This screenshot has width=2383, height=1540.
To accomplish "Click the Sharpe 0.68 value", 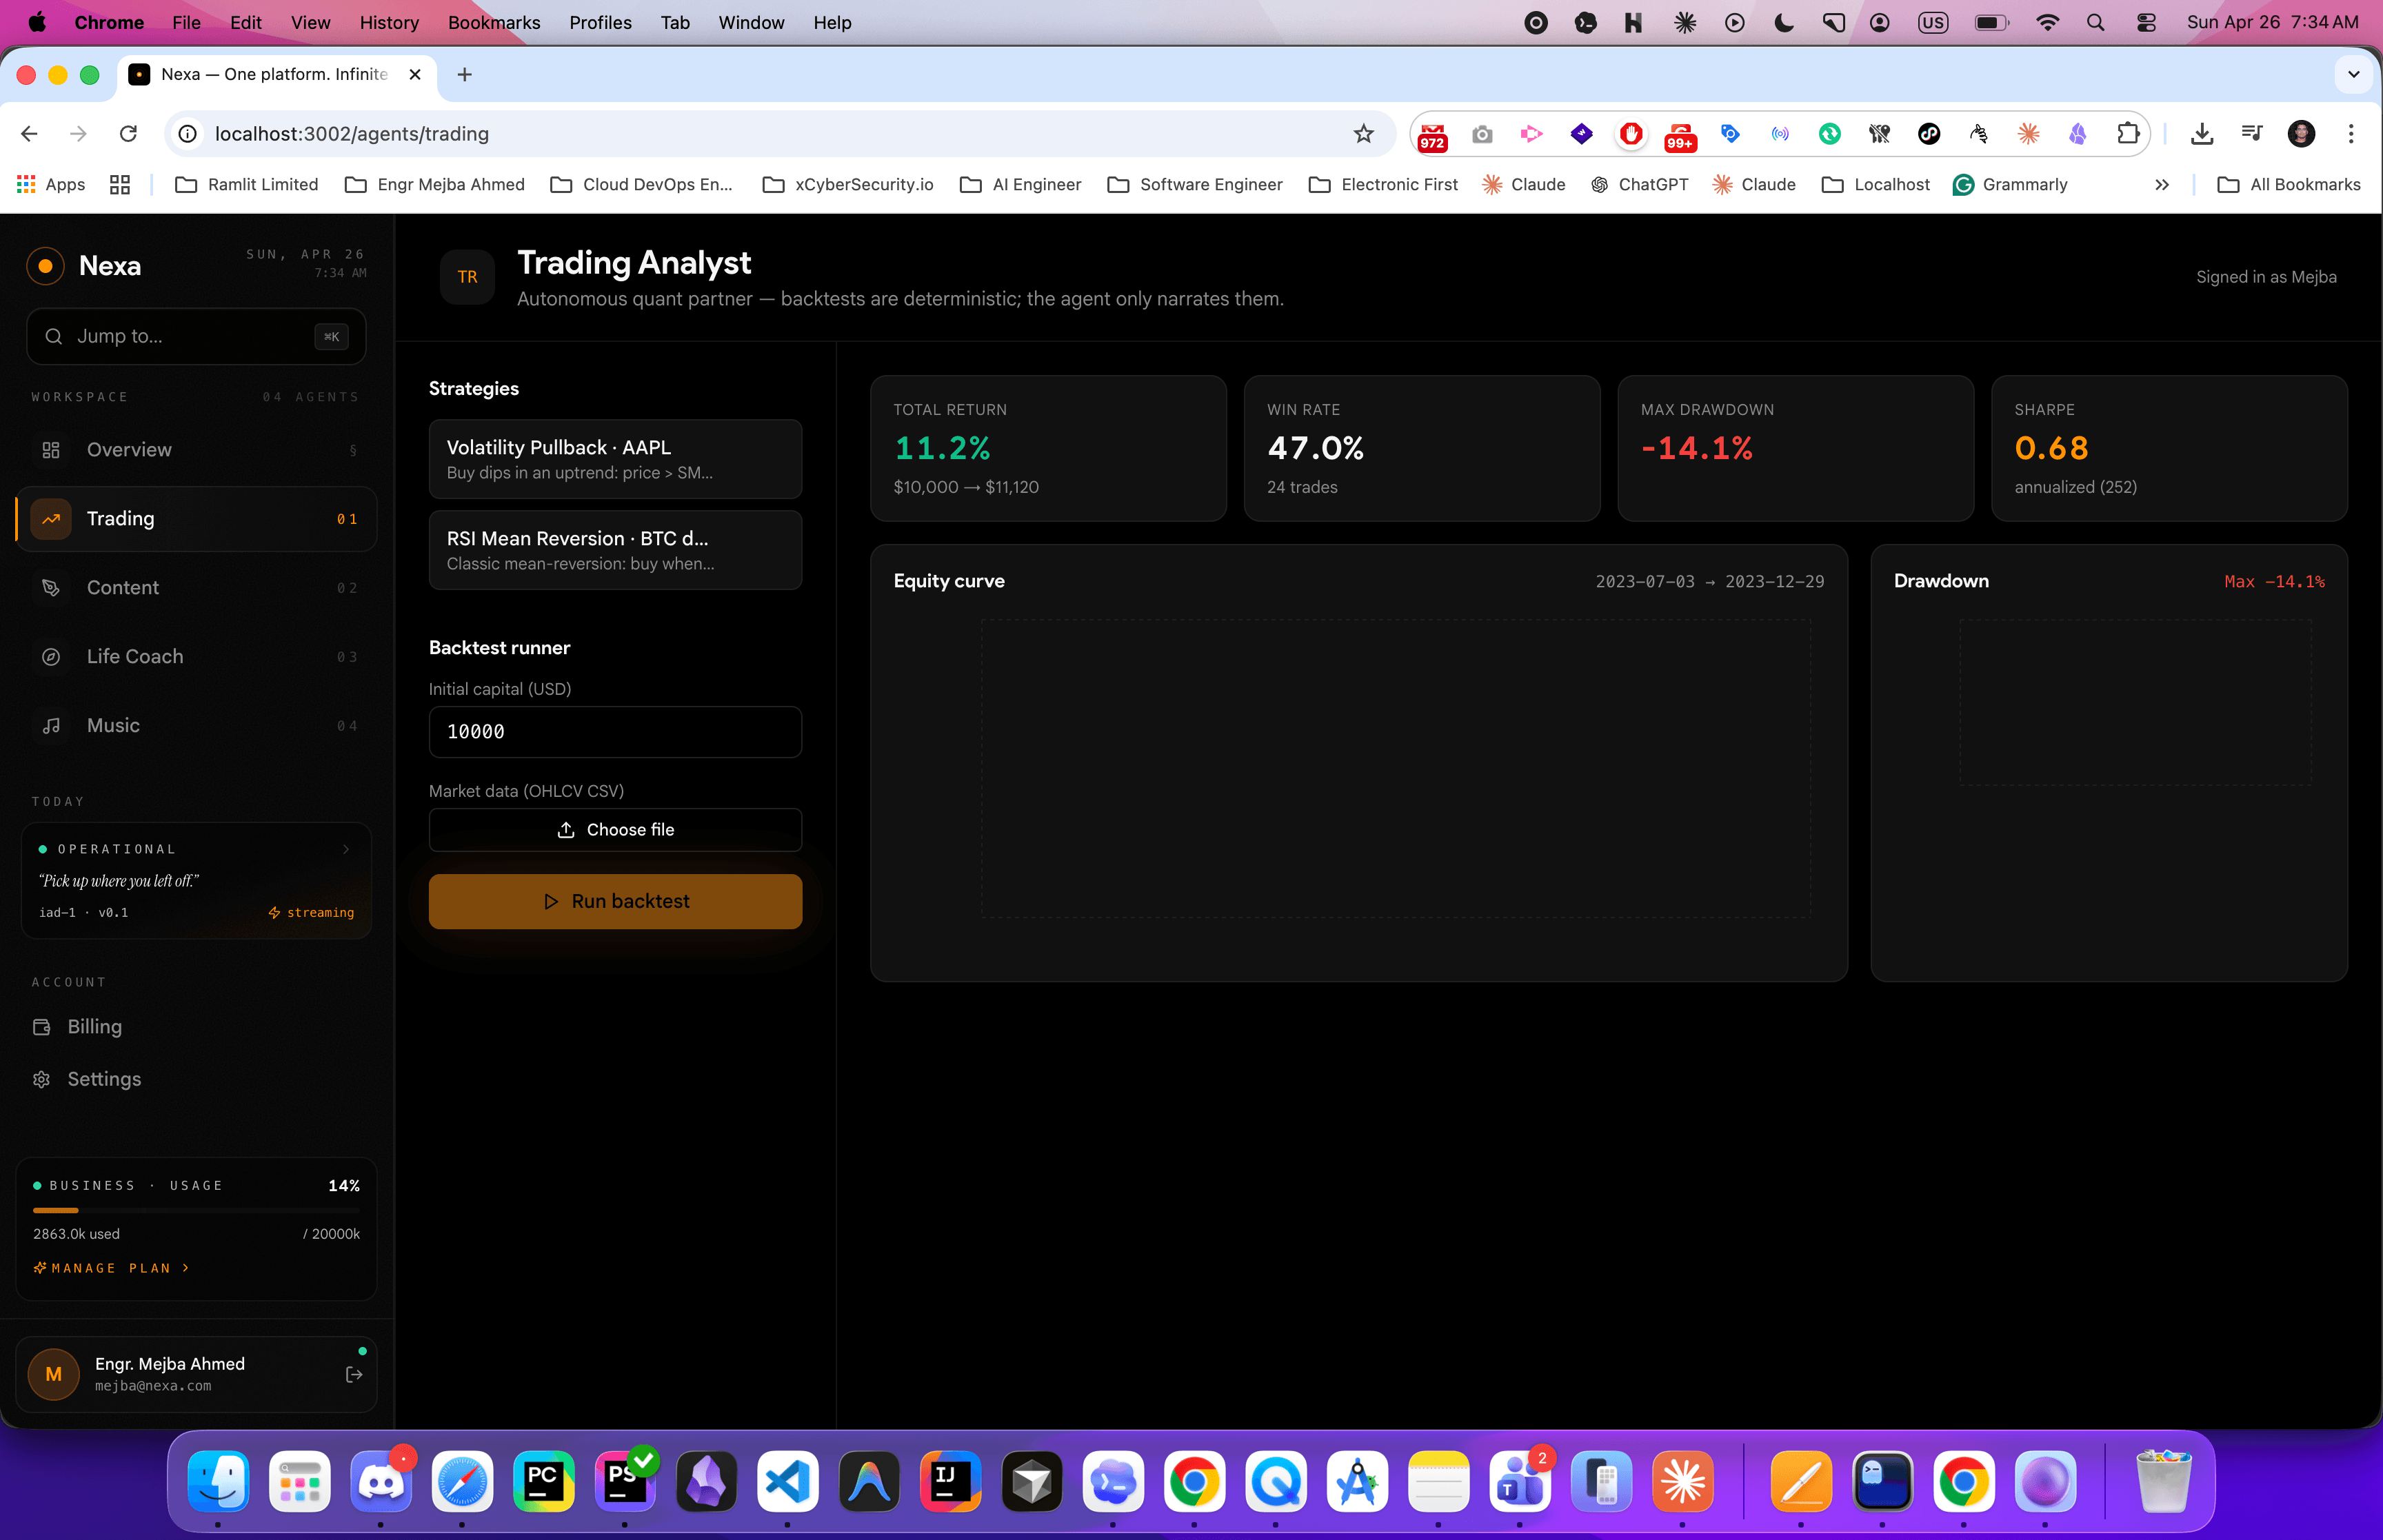I will coord(2051,448).
